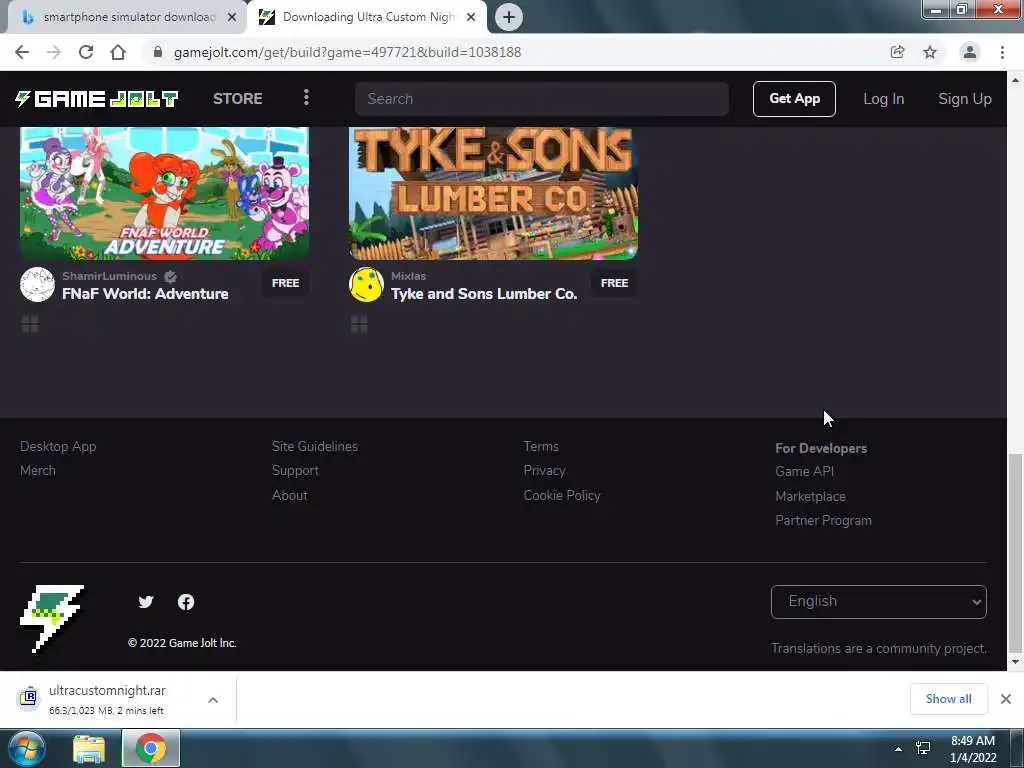
Task: Open the Partner Program link
Action: 824,520
